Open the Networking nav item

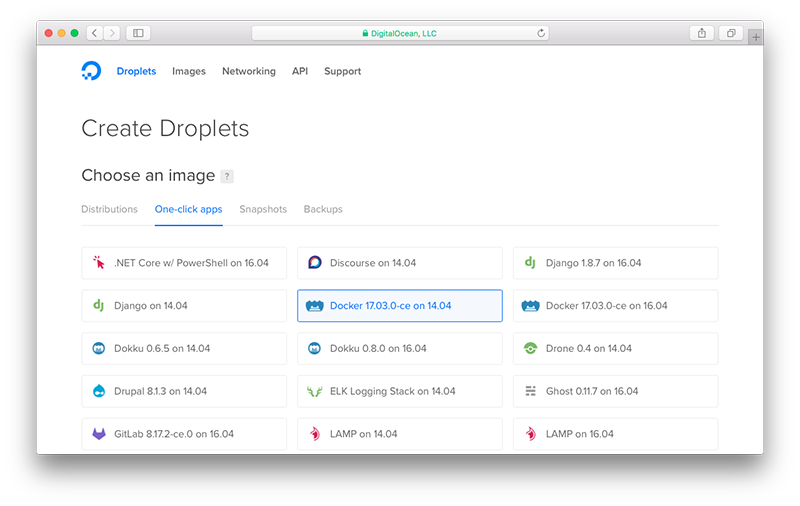248,71
